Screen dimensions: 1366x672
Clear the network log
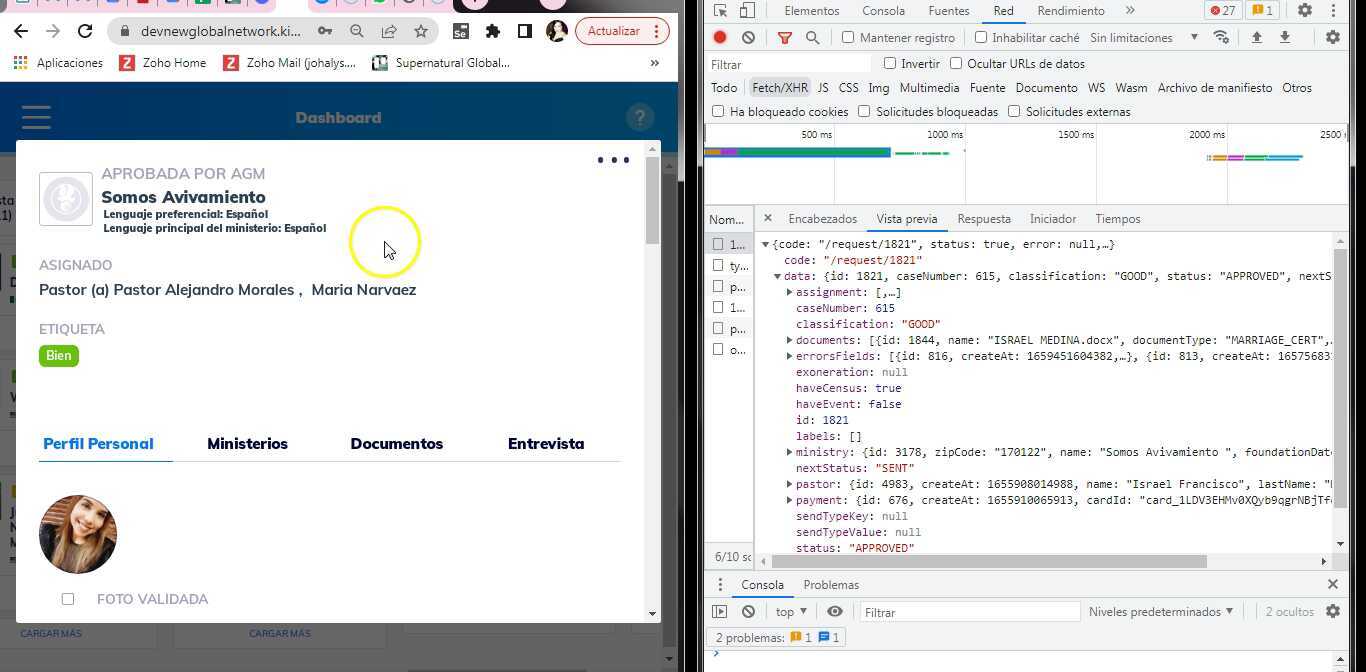point(748,38)
